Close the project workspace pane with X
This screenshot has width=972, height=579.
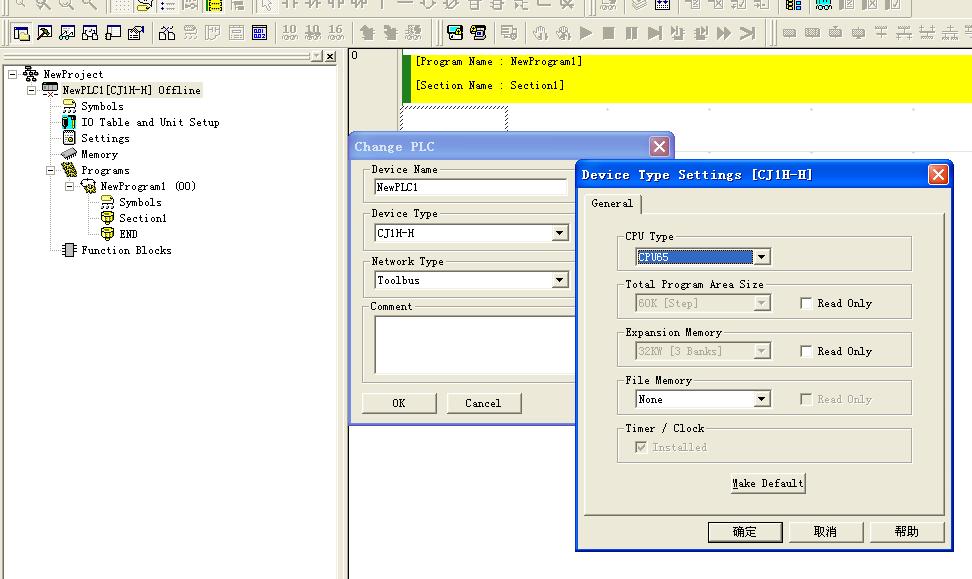(x=331, y=57)
